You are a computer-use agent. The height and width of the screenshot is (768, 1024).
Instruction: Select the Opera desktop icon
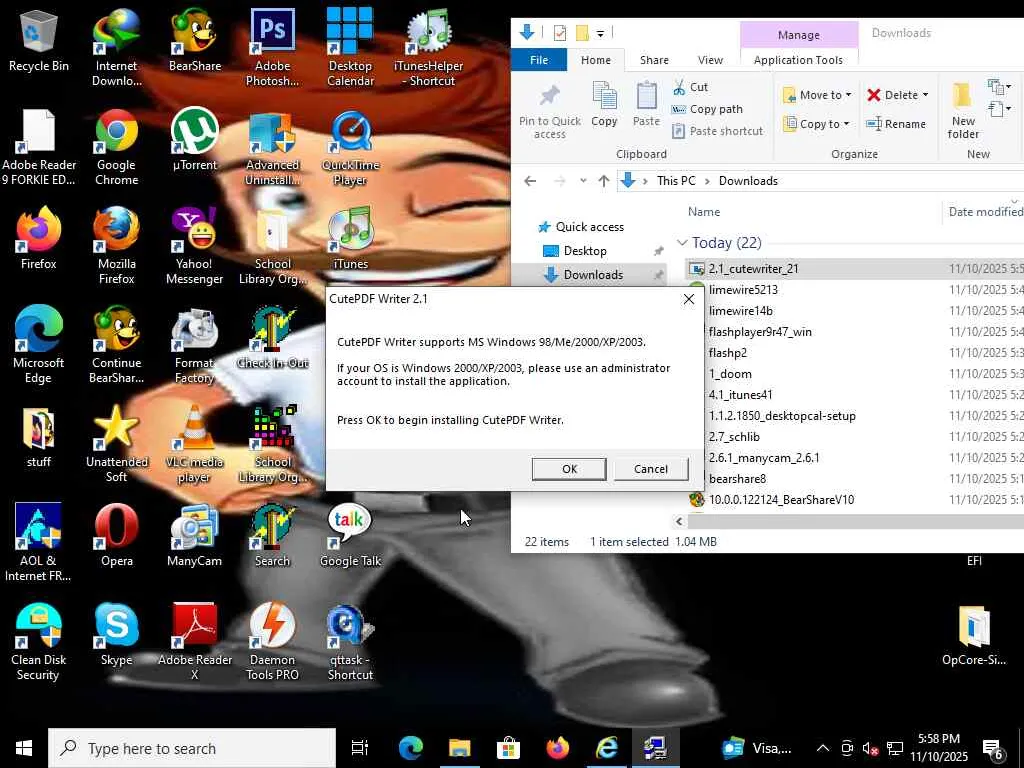pyautogui.click(x=116, y=536)
